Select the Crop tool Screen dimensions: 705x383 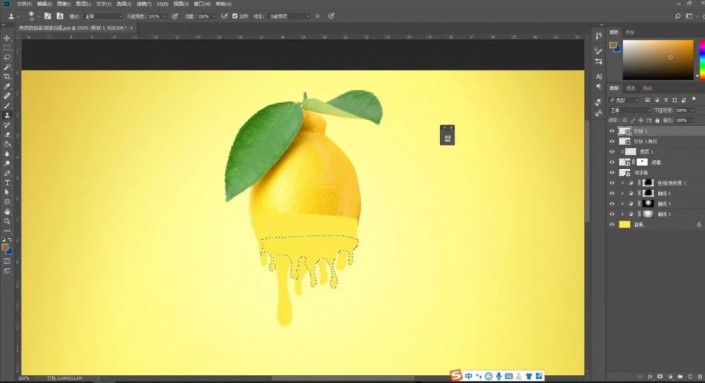(x=7, y=77)
